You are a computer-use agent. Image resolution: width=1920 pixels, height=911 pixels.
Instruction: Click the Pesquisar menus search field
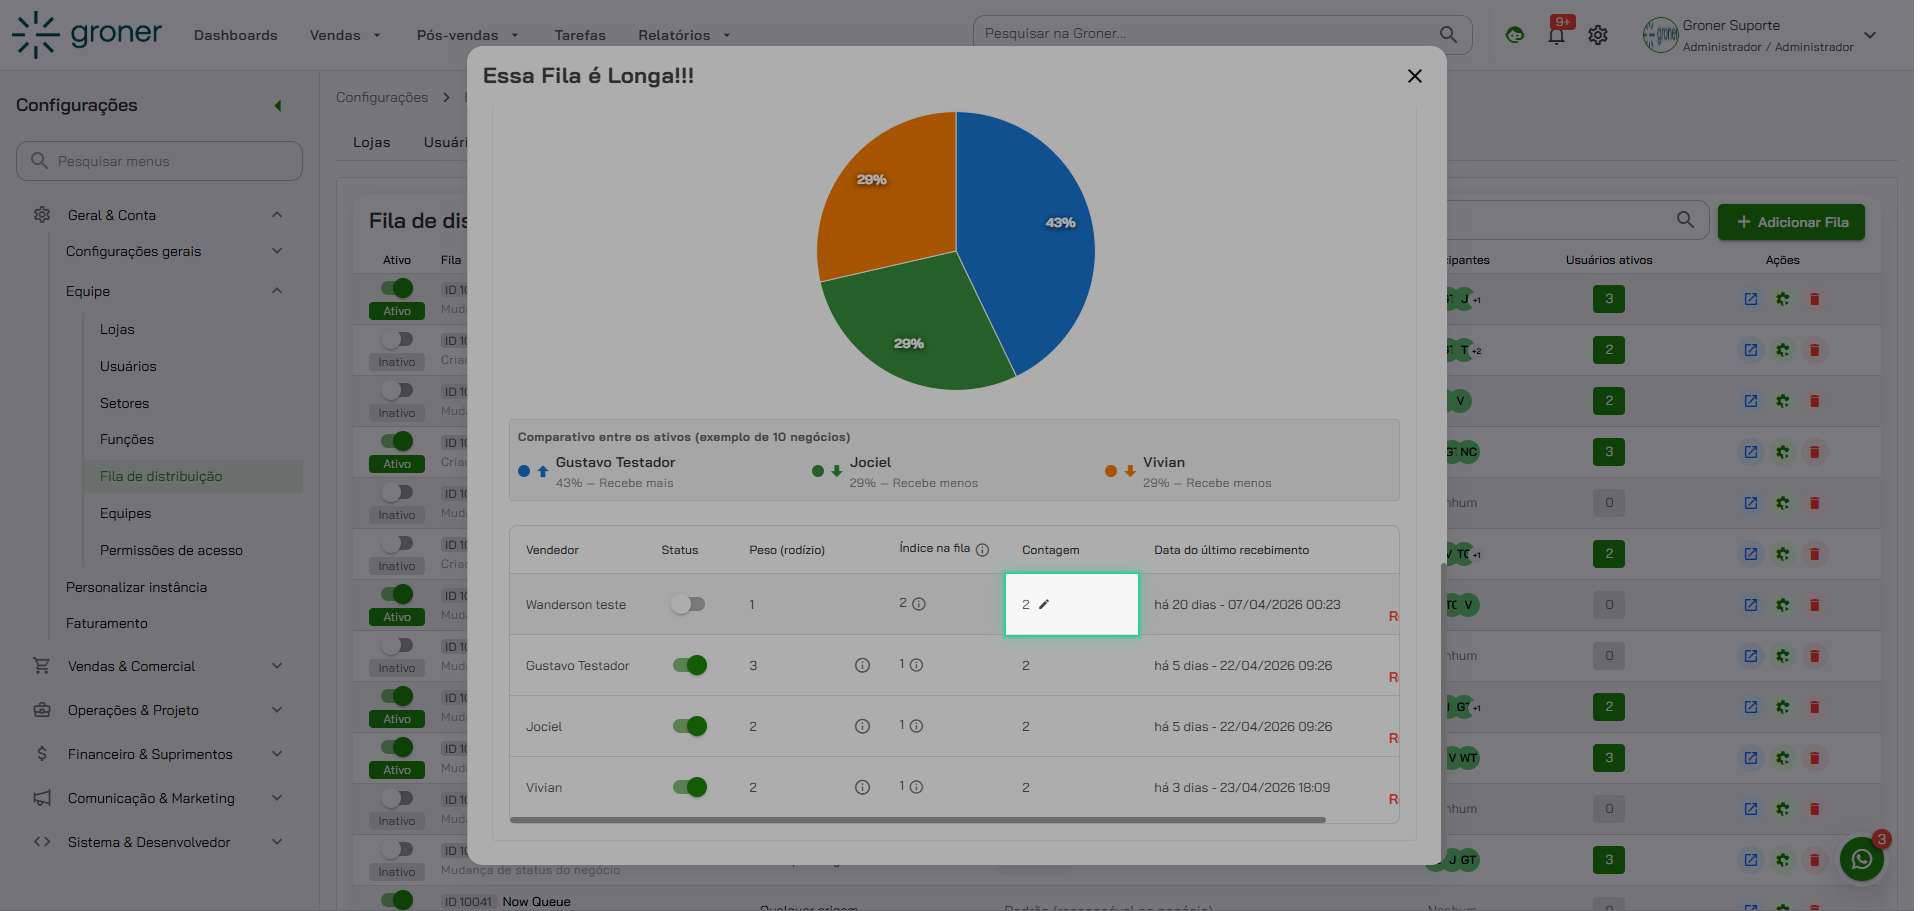(x=160, y=161)
